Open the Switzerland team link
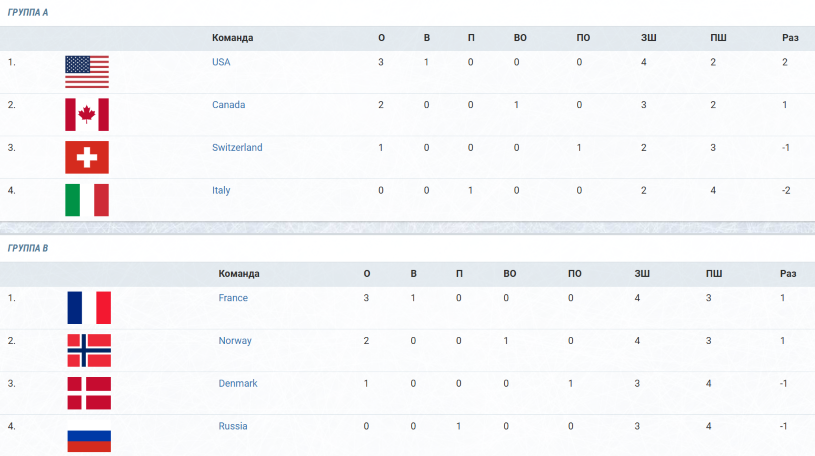 (237, 147)
